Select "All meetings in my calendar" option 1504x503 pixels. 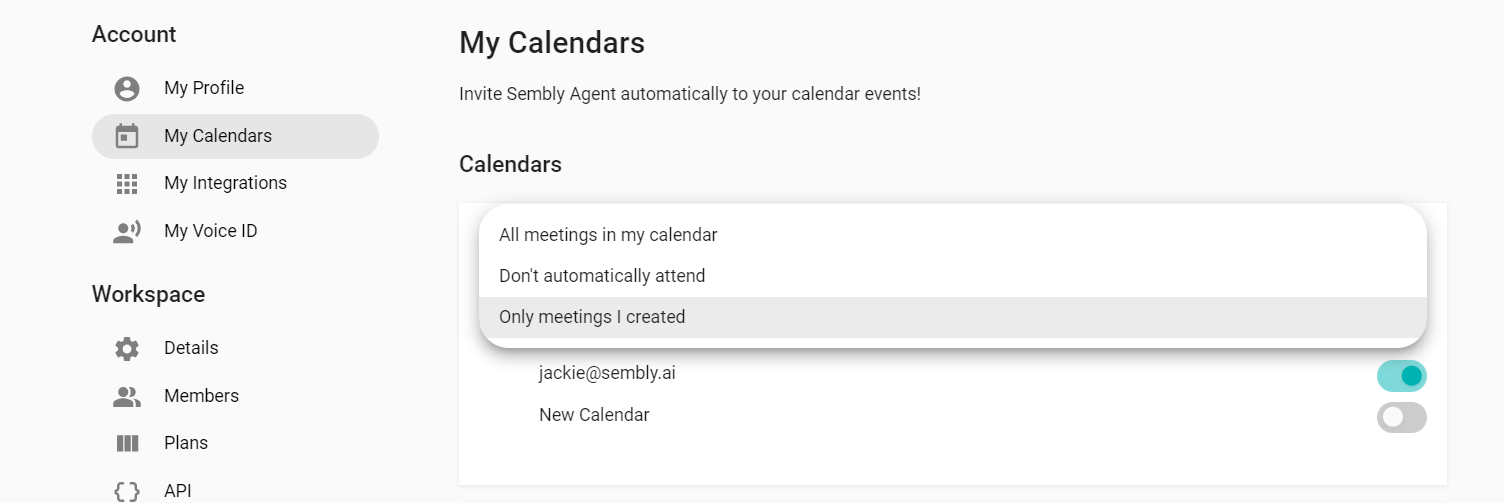pyautogui.click(x=608, y=235)
